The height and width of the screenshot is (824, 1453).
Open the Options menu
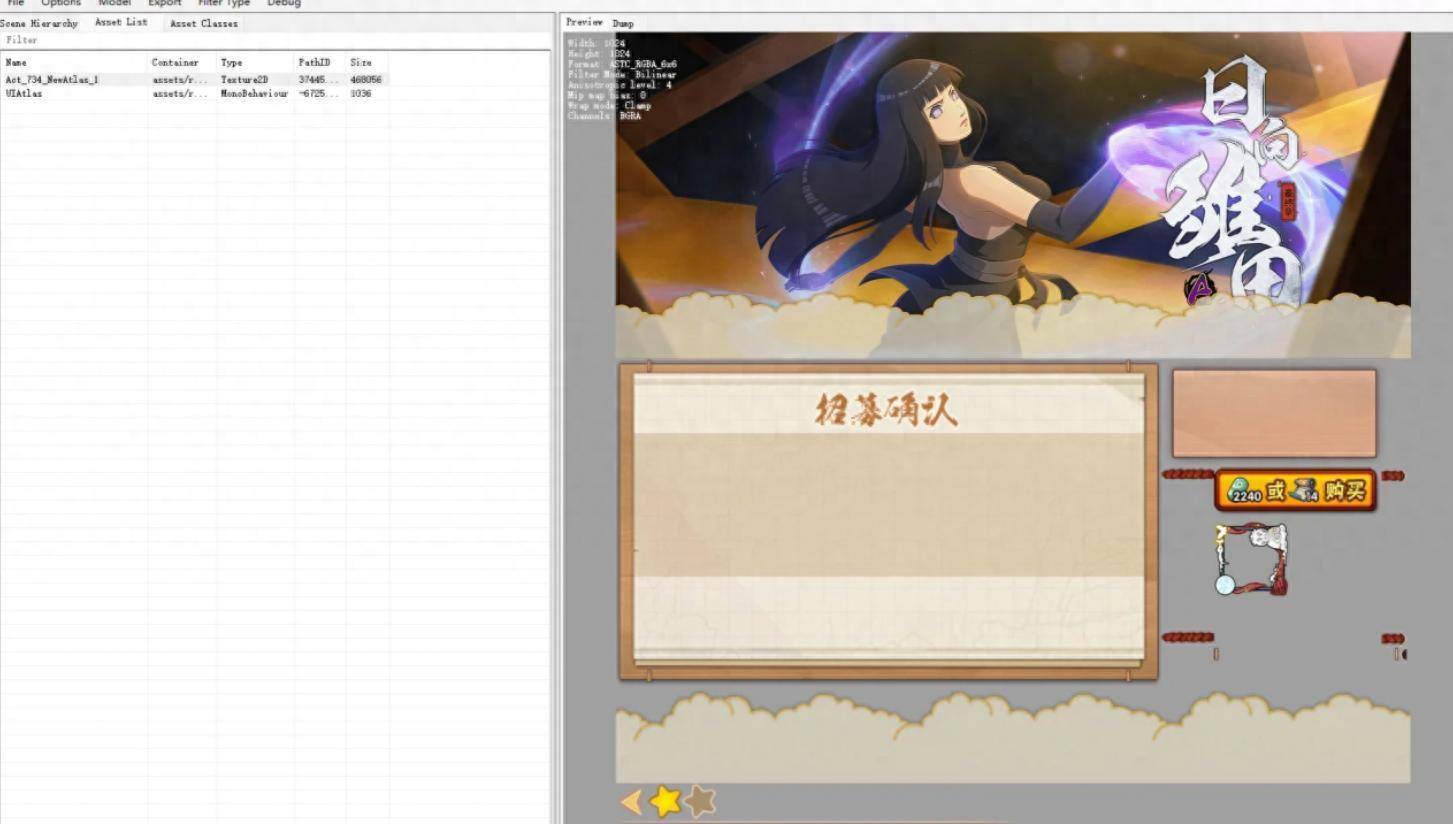[x=60, y=4]
